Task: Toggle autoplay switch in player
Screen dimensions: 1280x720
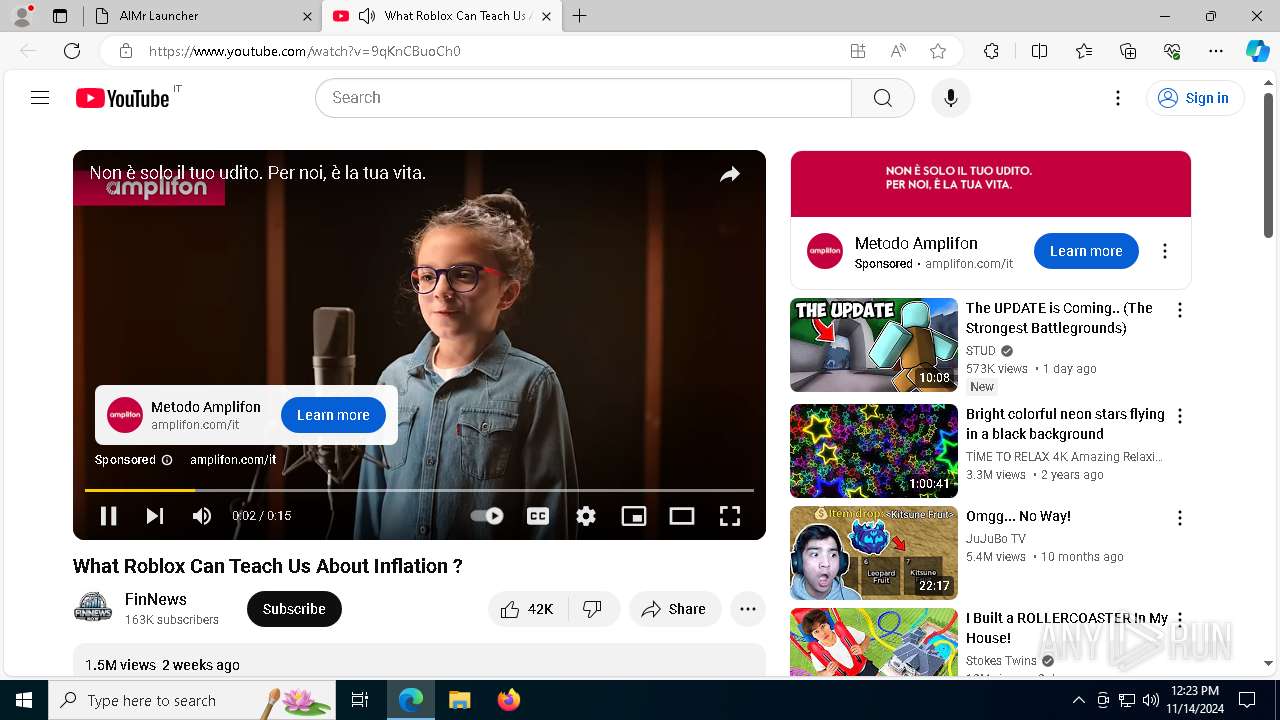Action: coord(487,516)
